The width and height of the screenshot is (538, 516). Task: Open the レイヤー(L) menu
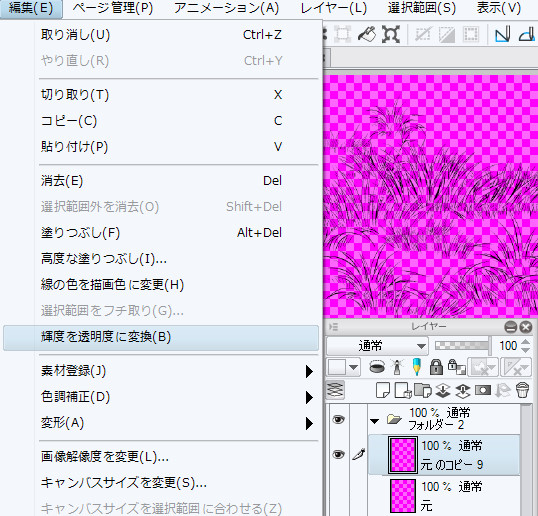click(x=334, y=8)
